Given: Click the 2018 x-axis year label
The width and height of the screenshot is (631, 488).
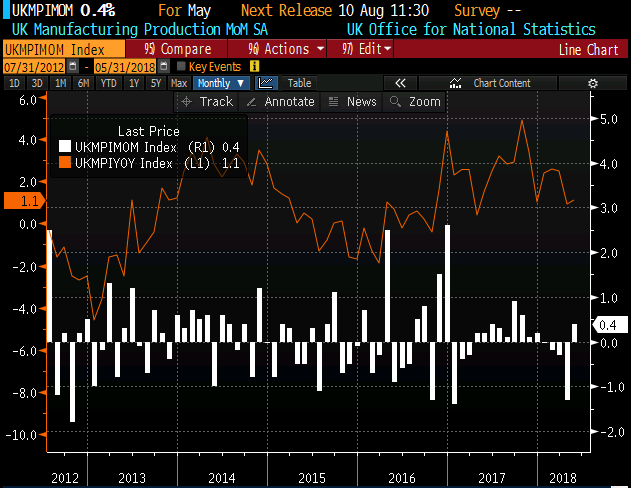Looking at the screenshot, I should coord(563,478).
